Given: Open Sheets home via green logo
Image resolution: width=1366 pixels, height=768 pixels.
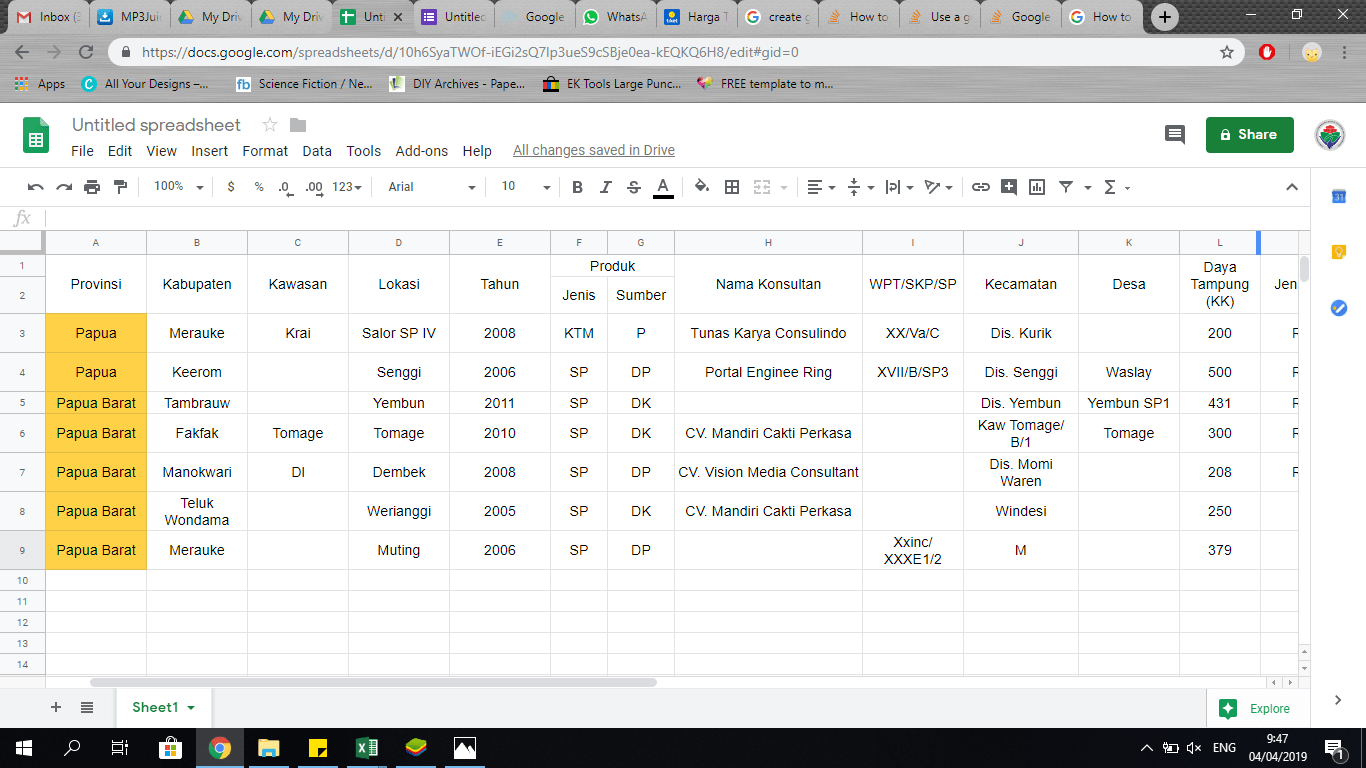Looking at the screenshot, I should tap(36, 136).
